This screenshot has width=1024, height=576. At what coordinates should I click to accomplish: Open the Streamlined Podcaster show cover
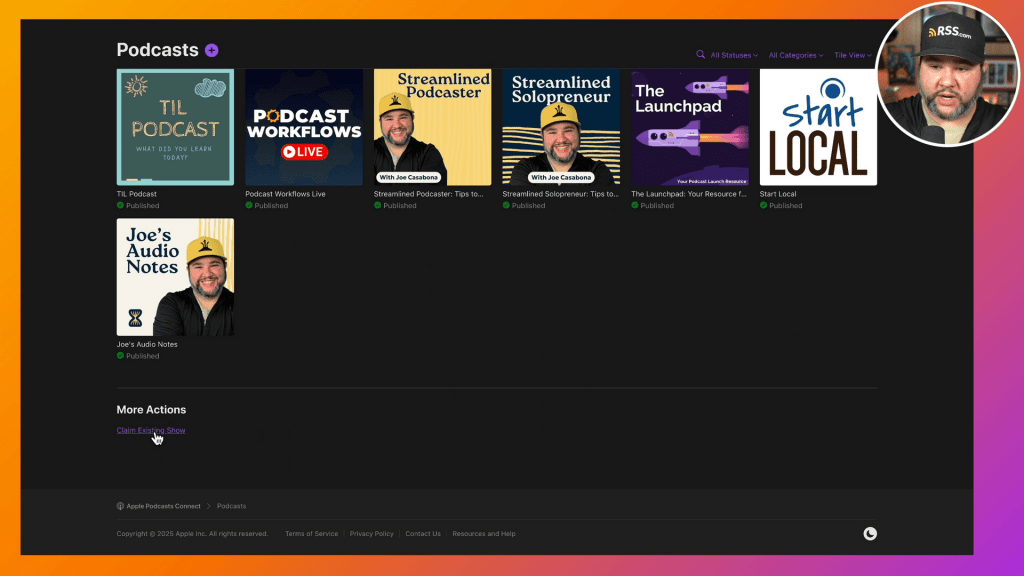(x=432, y=127)
